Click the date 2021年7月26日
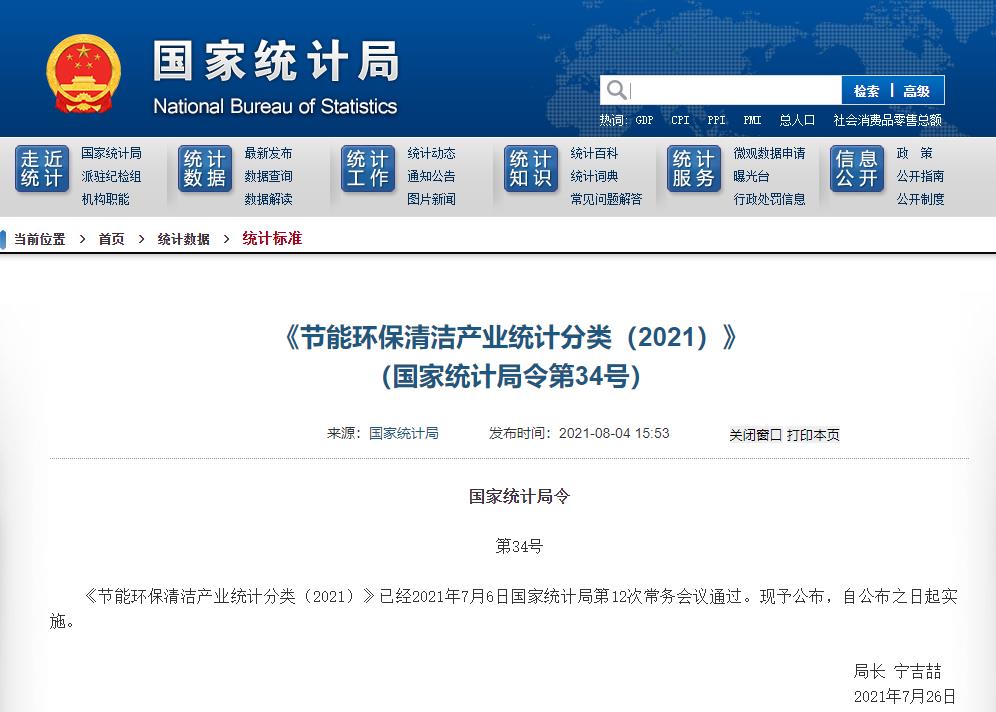996x712 pixels. (x=905, y=696)
